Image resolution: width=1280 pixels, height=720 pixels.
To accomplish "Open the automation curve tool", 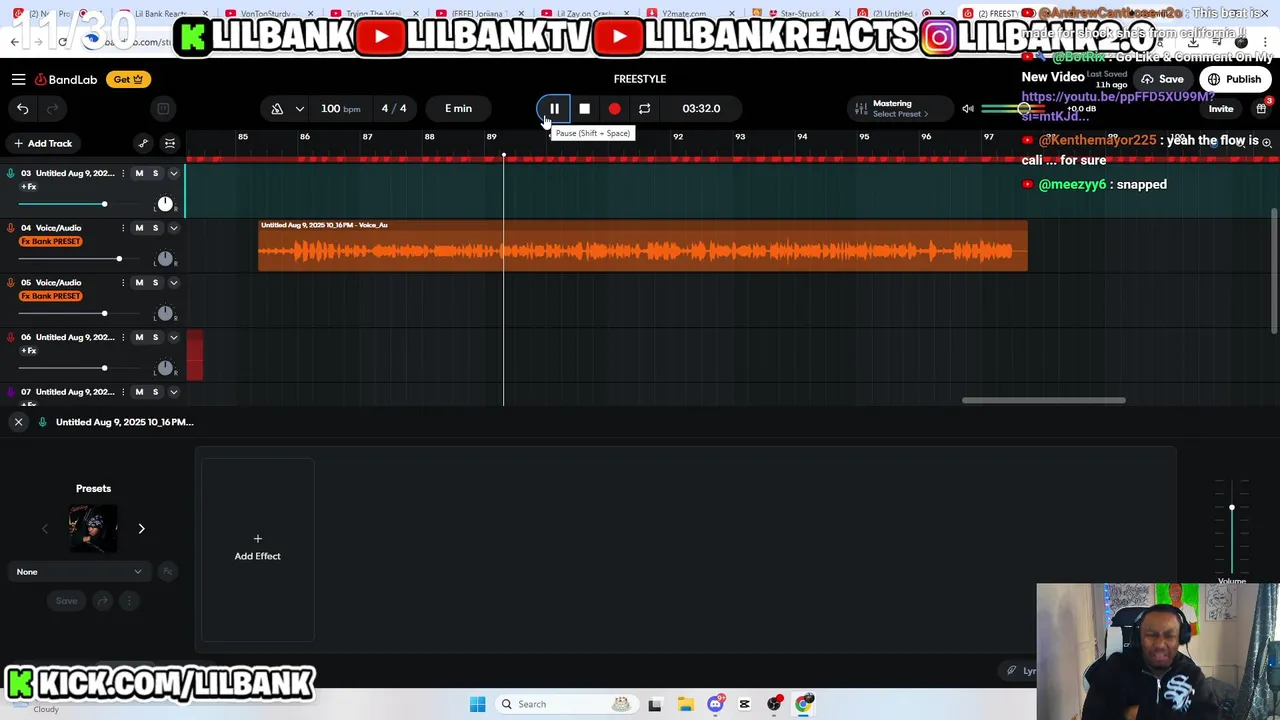I will coord(143,143).
